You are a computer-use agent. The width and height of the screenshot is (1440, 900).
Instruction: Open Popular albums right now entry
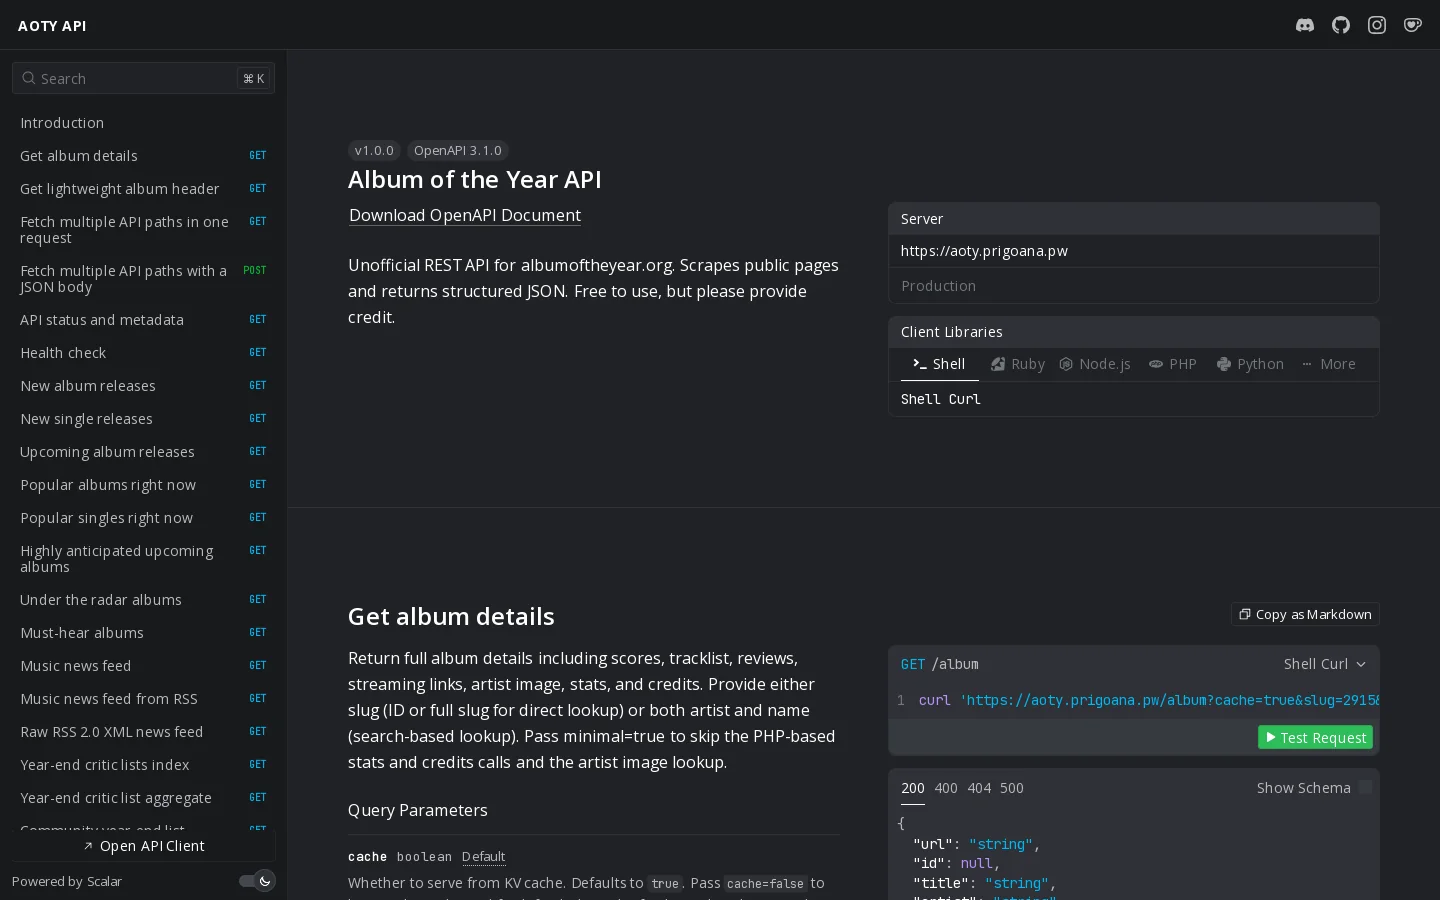143,485
